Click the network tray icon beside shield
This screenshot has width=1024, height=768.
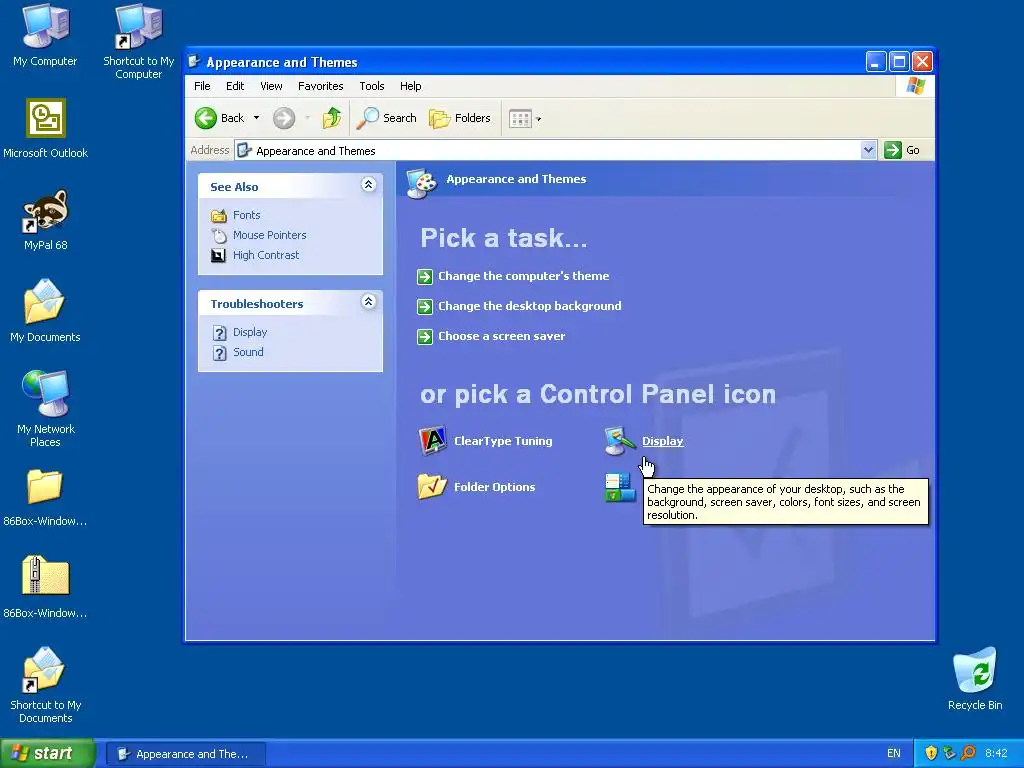(950, 754)
